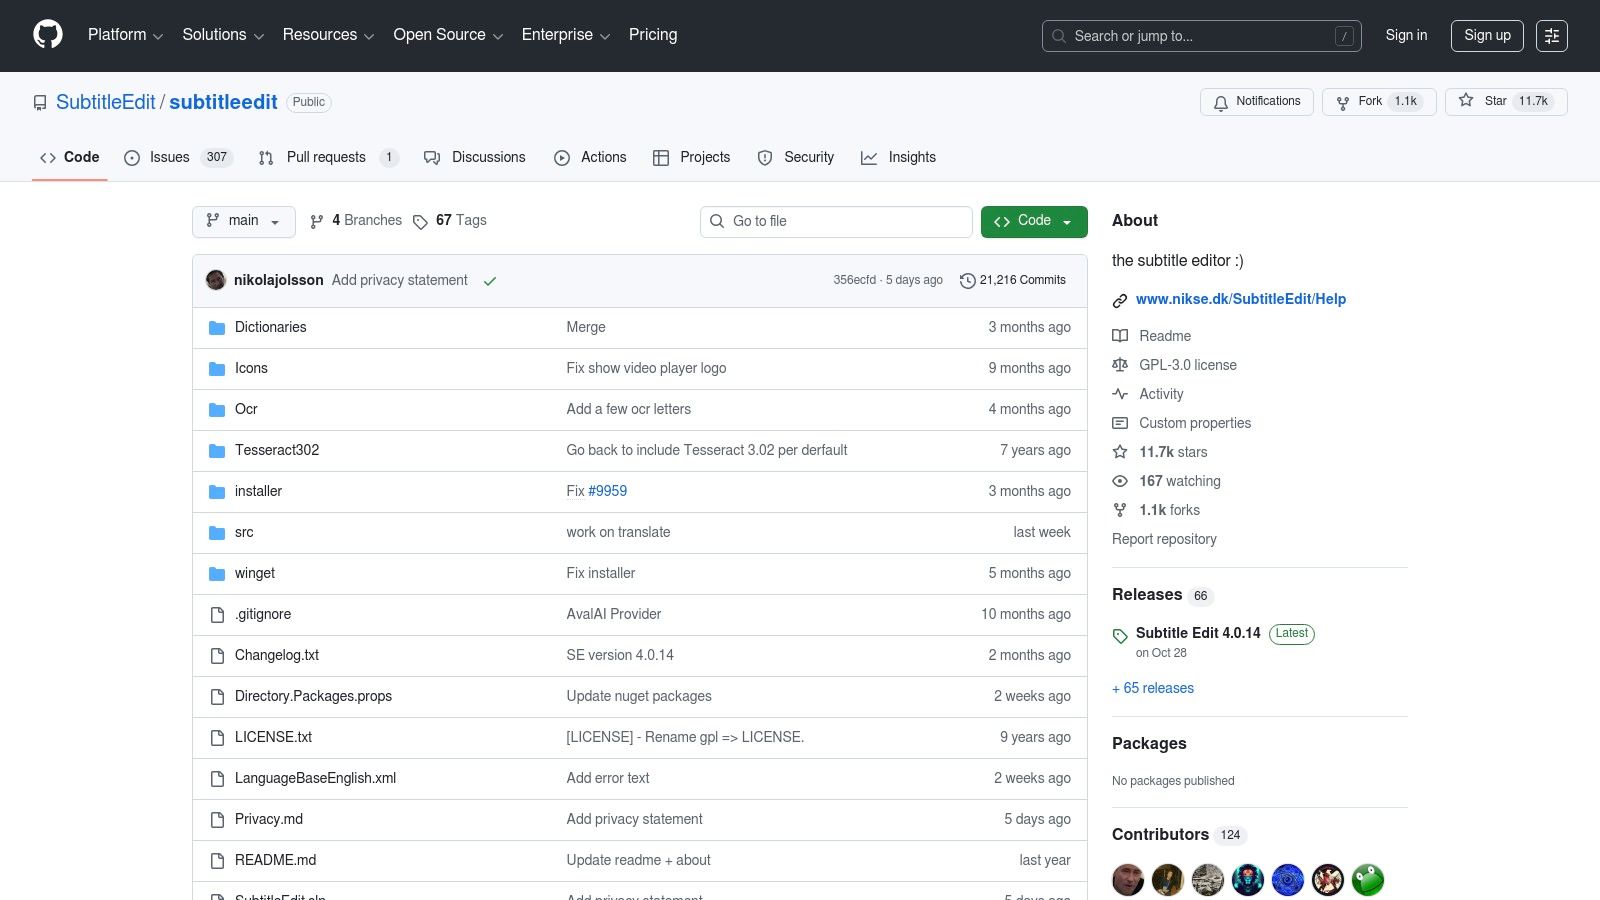Open the settings icon beside Sign up

click(x=1551, y=36)
